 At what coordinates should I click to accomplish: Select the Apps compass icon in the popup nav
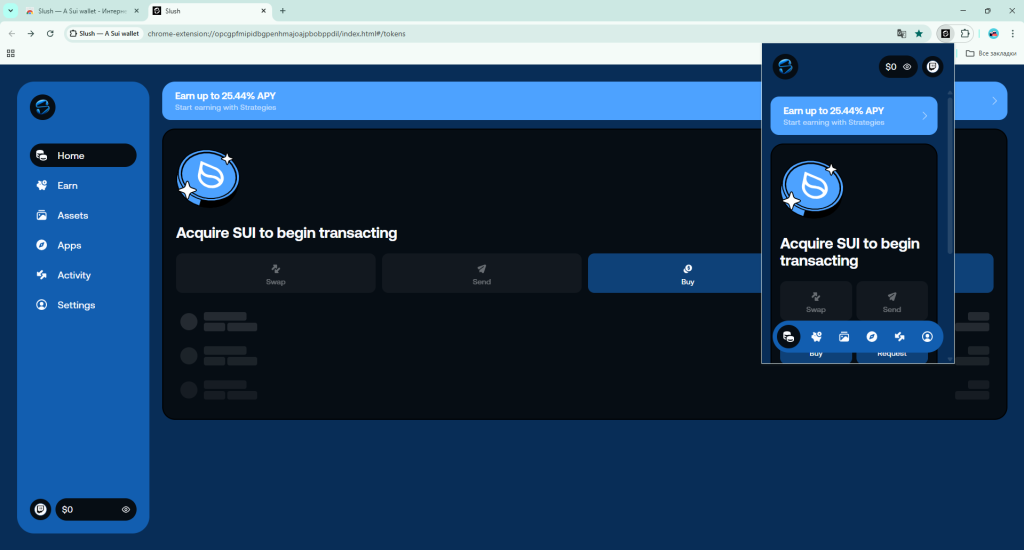click(872, 337)
